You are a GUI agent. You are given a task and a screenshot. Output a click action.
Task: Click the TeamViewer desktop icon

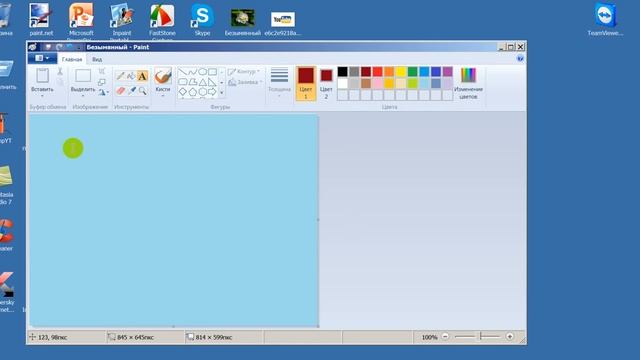pyautogui.click(x=605, y=20)
